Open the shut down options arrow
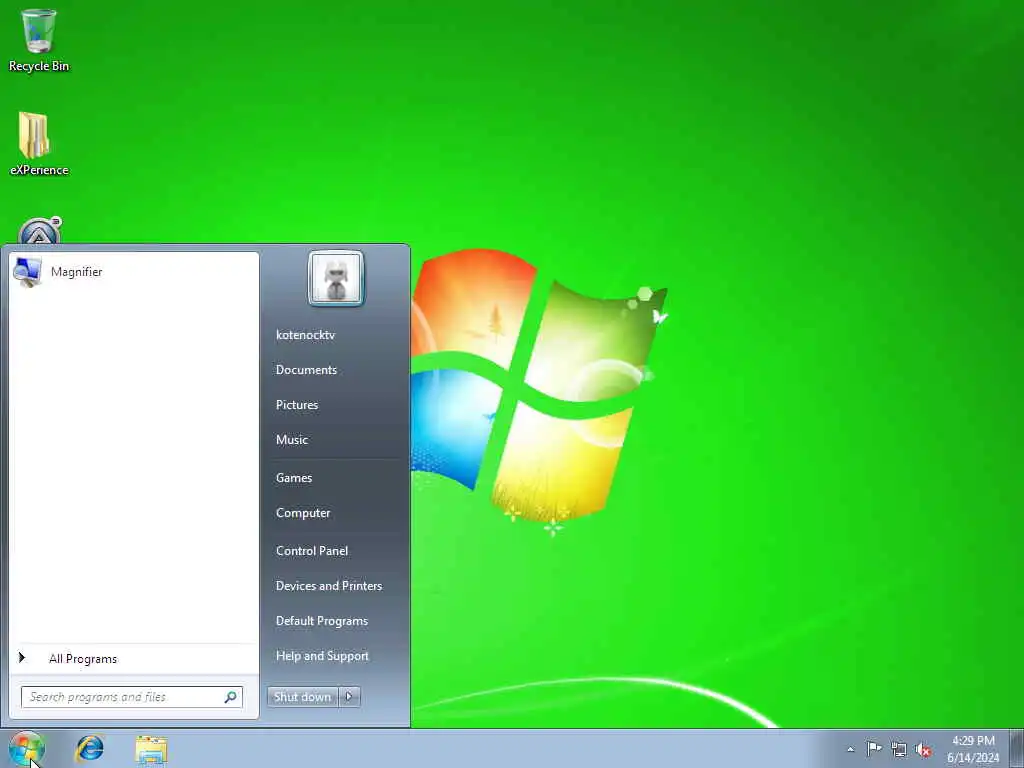Screen dimensions: 1024x768 tap(349, 697)
